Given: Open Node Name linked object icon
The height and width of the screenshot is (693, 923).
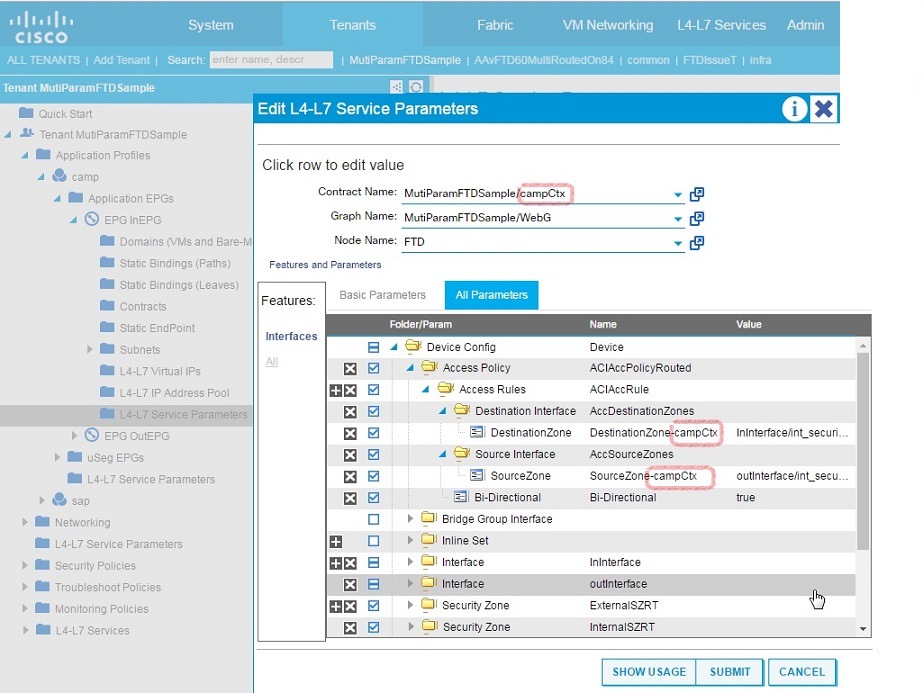Looking at the screenshot, I should coord(697,243).
